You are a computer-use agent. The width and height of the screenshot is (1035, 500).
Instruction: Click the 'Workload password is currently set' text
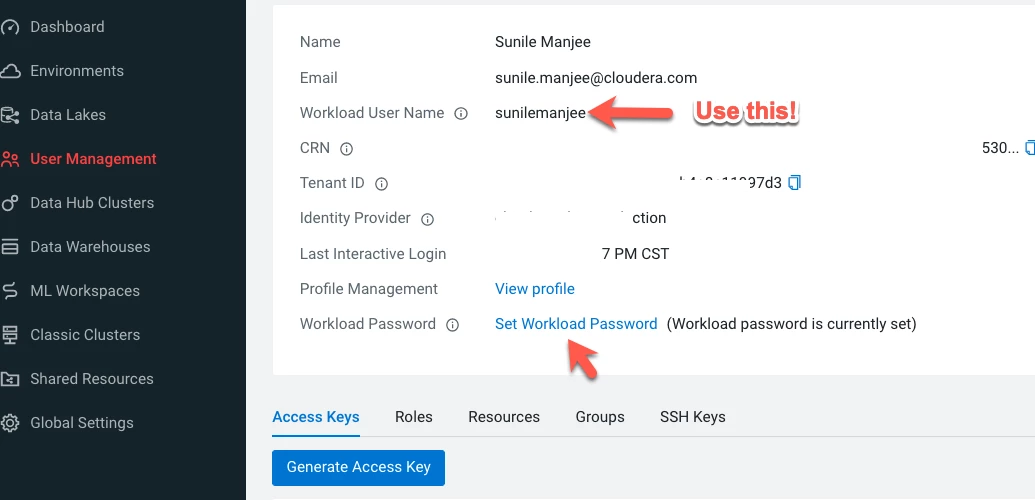(791, 324)
